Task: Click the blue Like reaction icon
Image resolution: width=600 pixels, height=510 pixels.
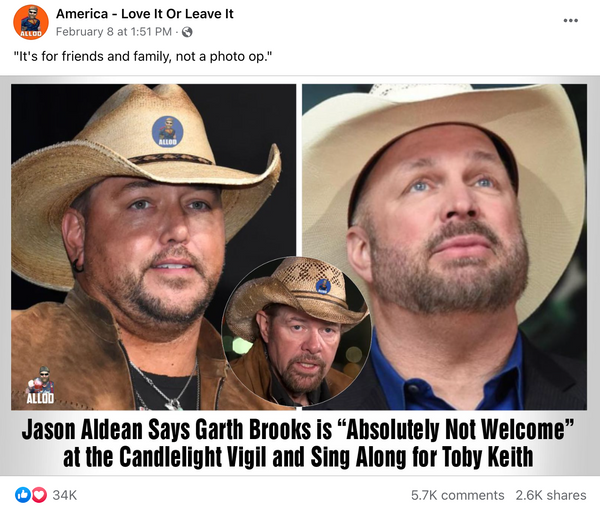Action: pyautogui.click(x=22, y=495)
